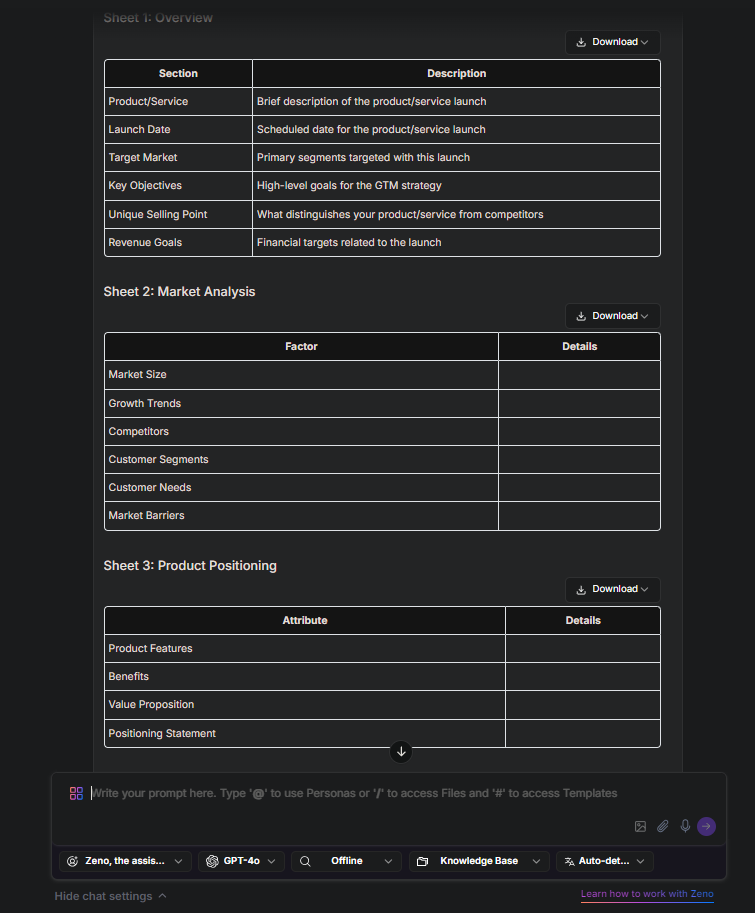Select the Market Size cell
Screen dimensions: 755x913
[302, 374]
